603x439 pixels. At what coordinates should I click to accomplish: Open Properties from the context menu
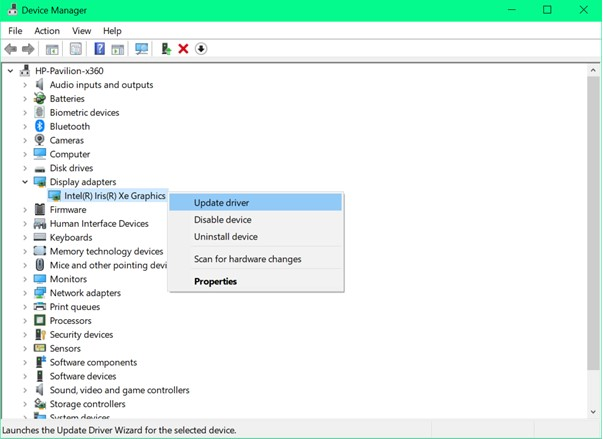(255, 281)
